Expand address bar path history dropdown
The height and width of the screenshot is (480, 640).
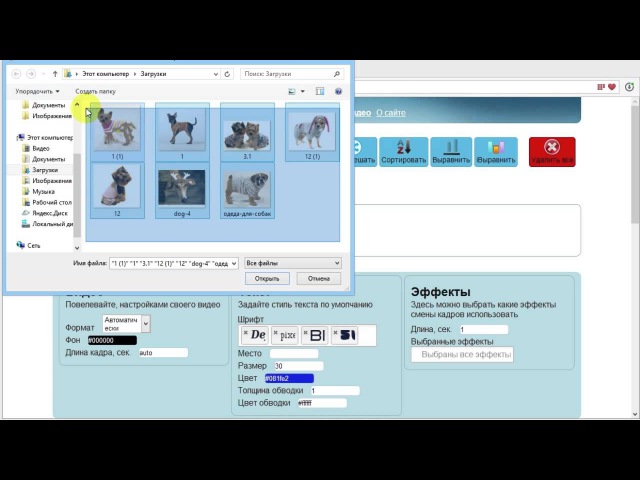point(216,74)
